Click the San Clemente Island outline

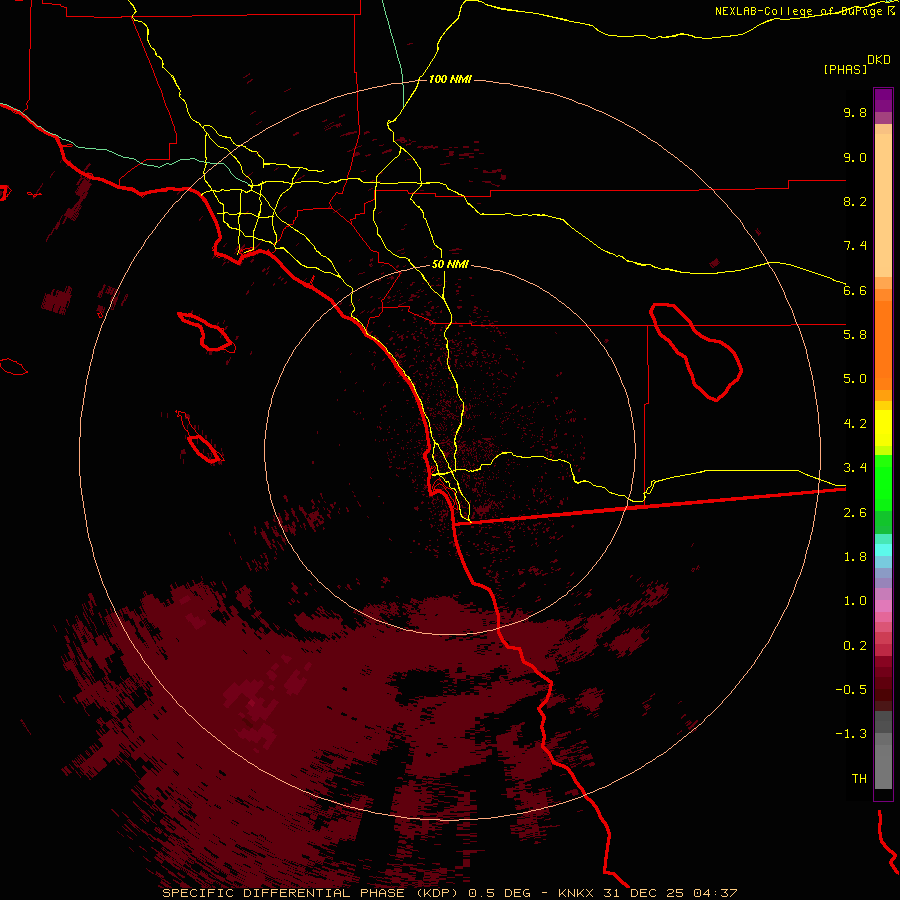coord(200,437)
